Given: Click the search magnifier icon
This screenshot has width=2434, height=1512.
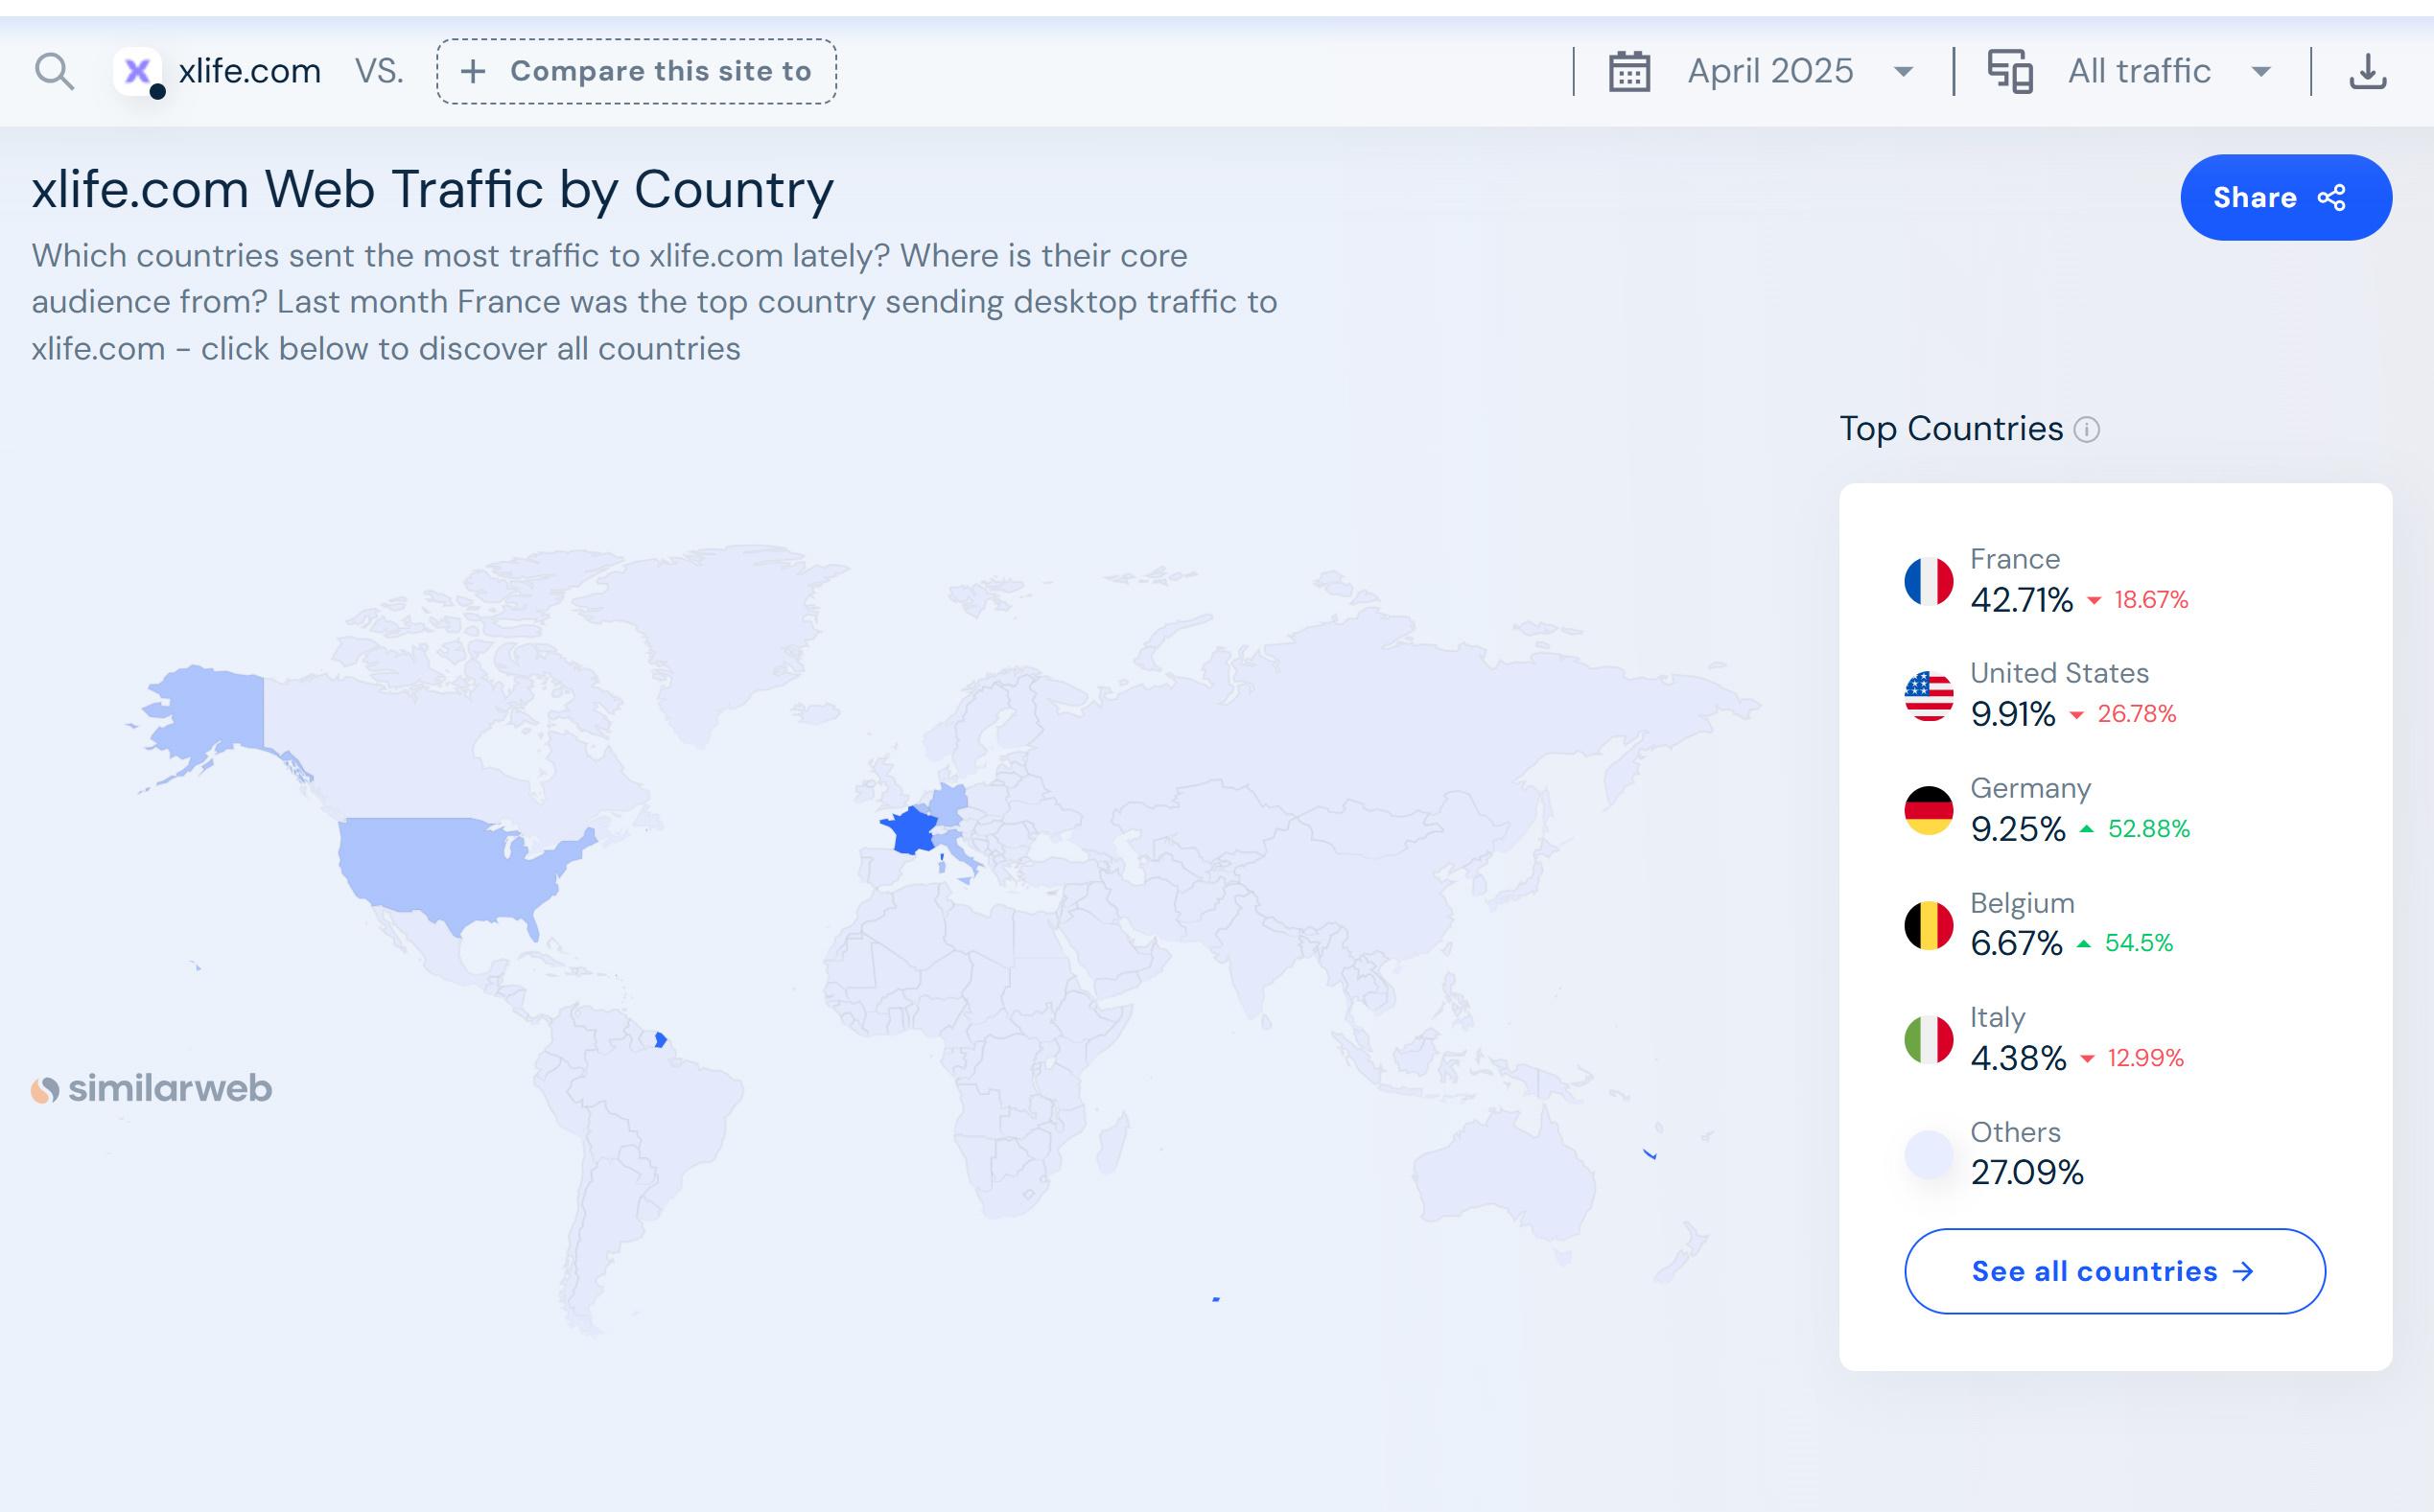Looking at the screenshot, I should coord(54,71).
